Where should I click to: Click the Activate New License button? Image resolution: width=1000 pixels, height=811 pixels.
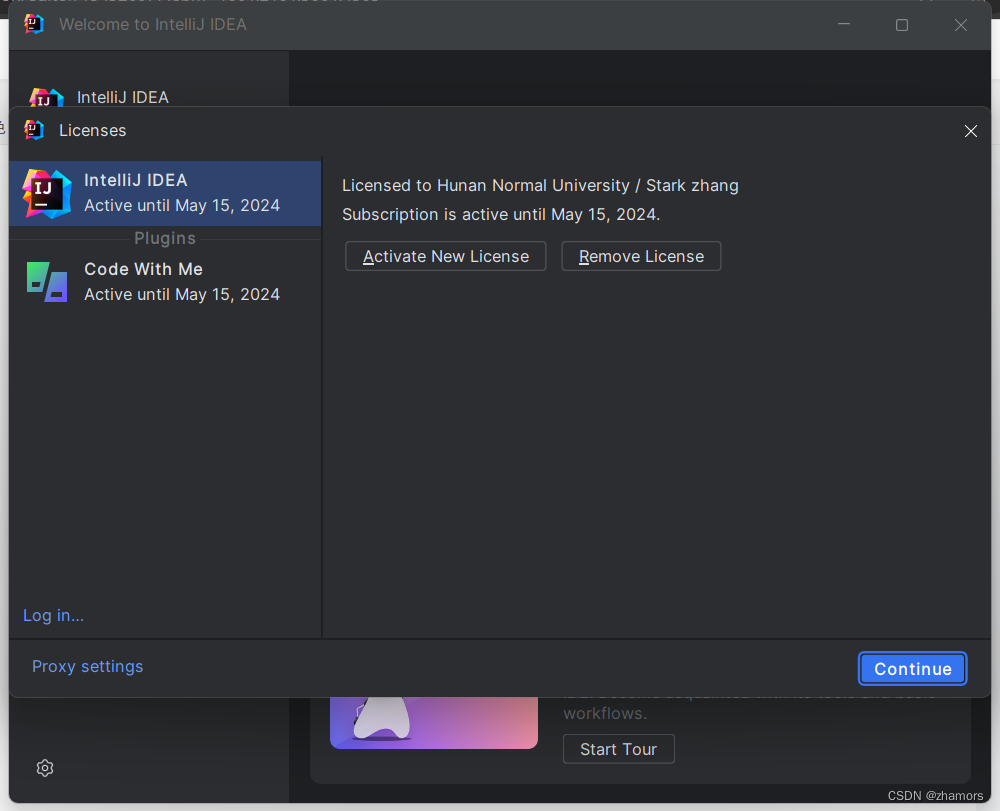tap(445, 256)
